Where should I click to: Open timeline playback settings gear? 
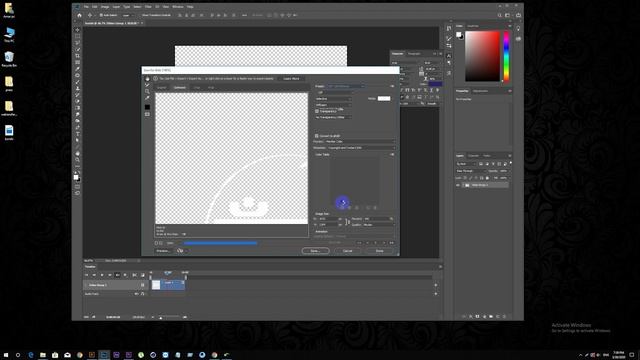pyautogui.click(x=125, y=275)
